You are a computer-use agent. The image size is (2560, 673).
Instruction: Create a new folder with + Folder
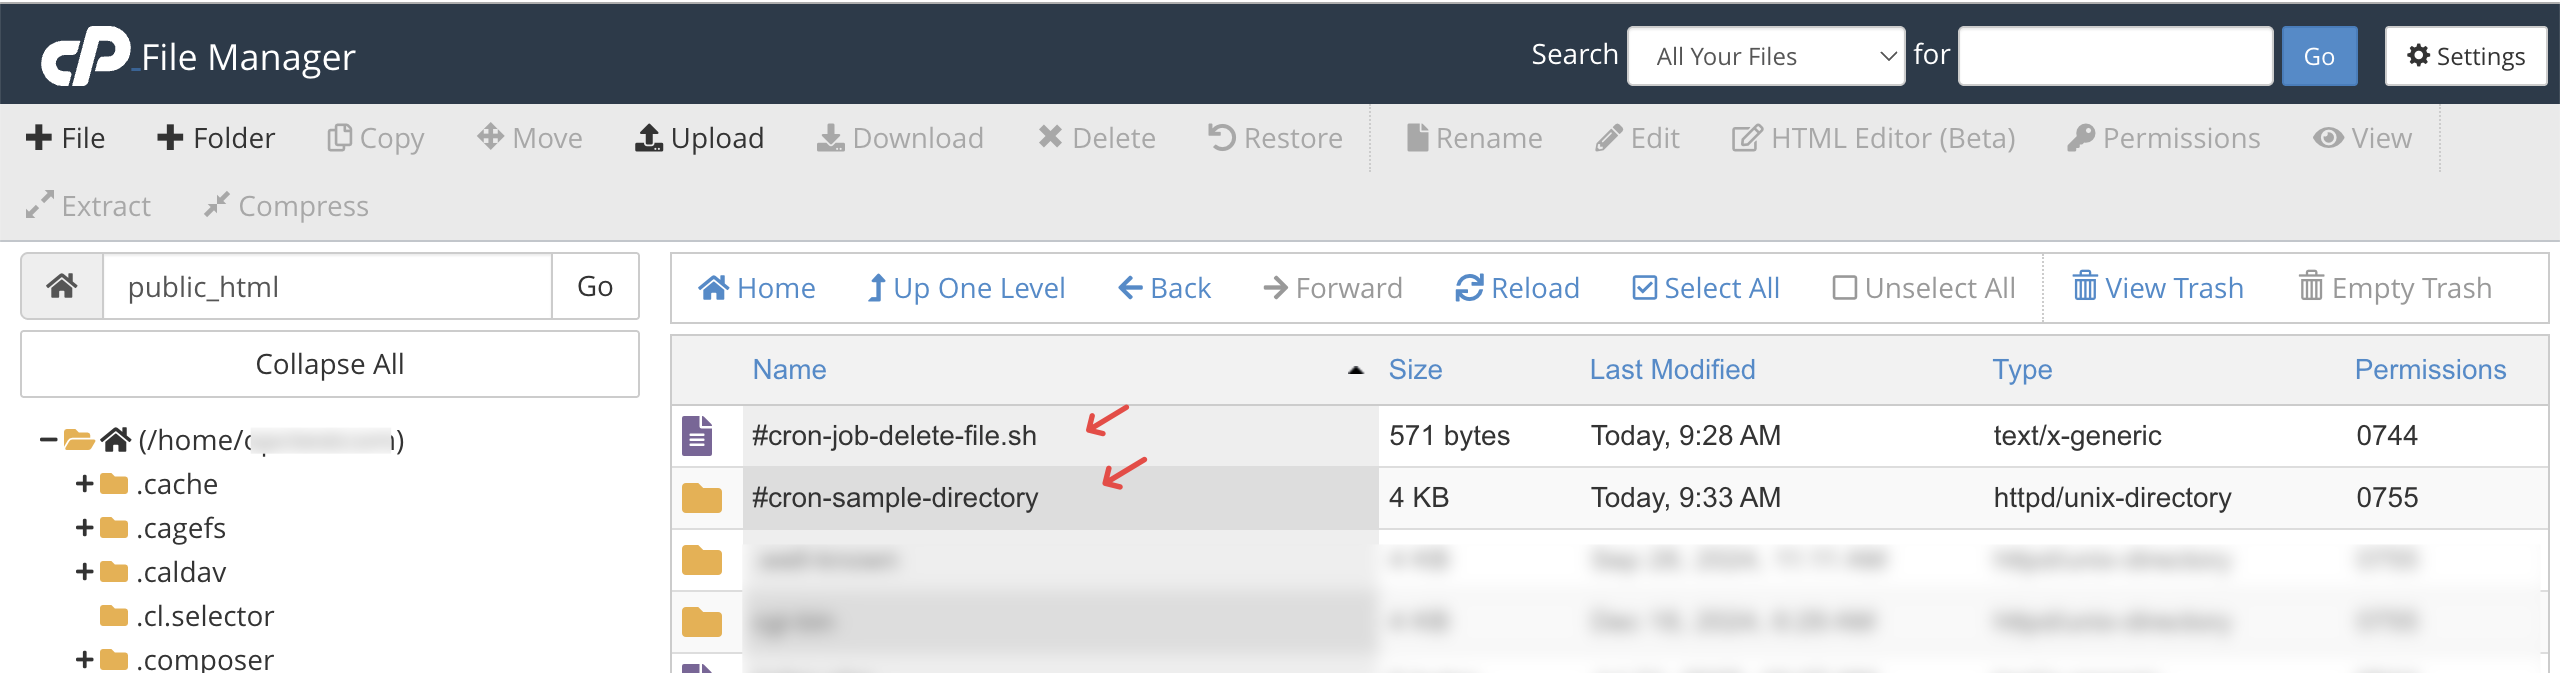pyautogui.click(x=215, y=138)
